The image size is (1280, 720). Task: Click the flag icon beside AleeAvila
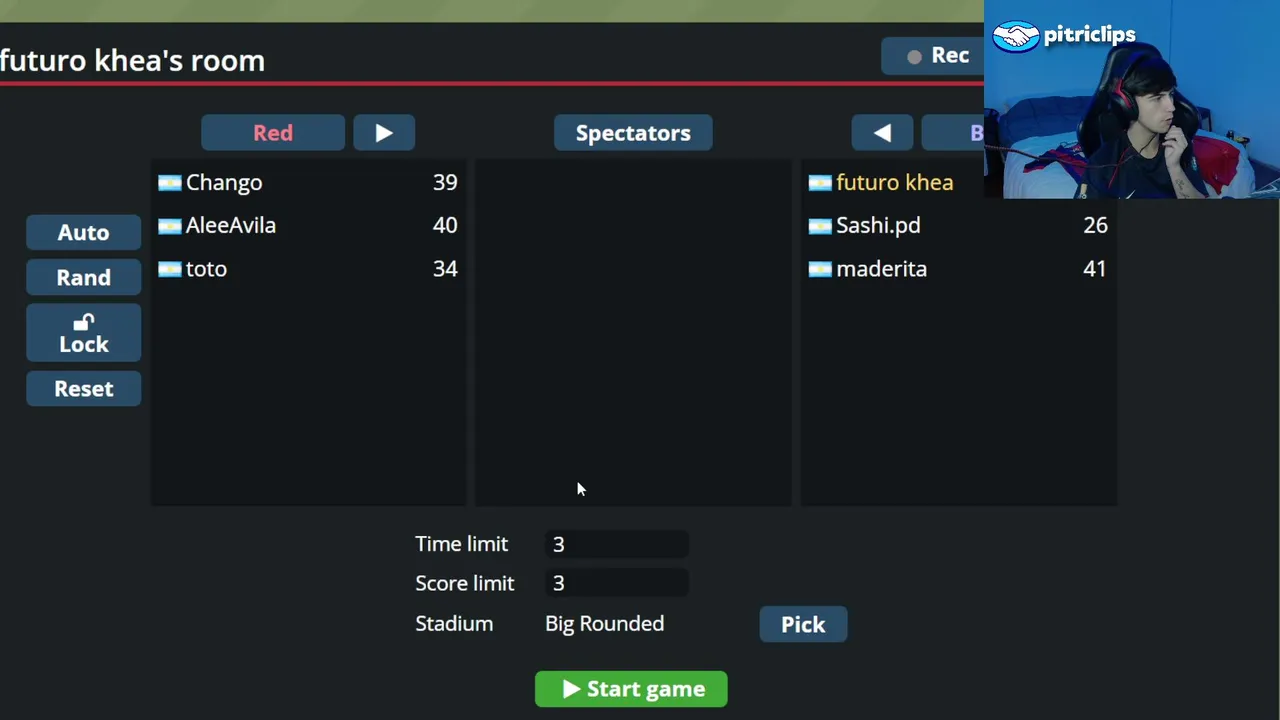(170, 226)
